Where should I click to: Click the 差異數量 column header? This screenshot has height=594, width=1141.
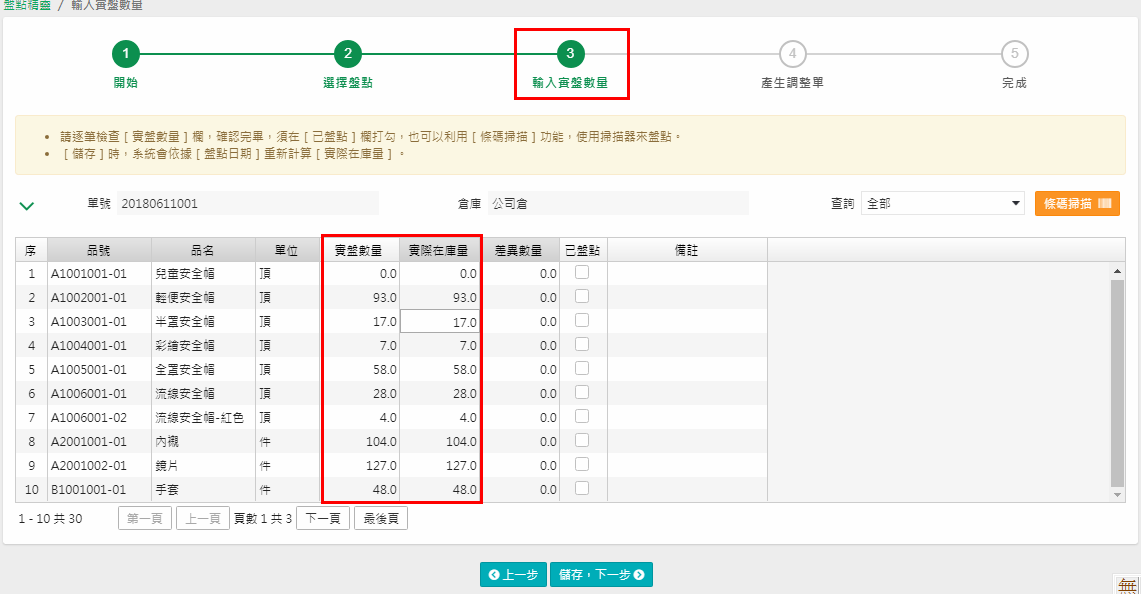pos(519,250)
